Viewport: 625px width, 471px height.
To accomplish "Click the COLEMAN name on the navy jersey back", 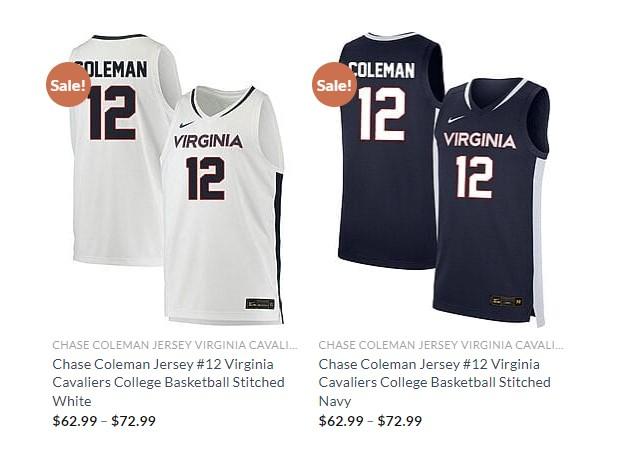I will 382,70.
